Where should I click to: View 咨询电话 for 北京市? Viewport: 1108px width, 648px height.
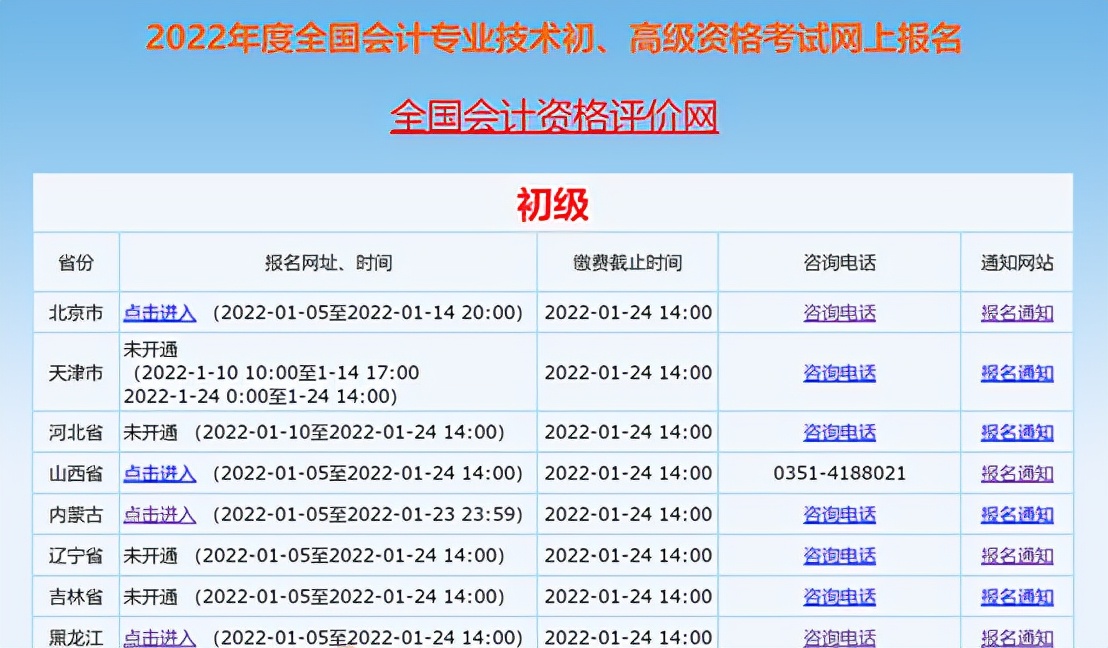point(839,312)
